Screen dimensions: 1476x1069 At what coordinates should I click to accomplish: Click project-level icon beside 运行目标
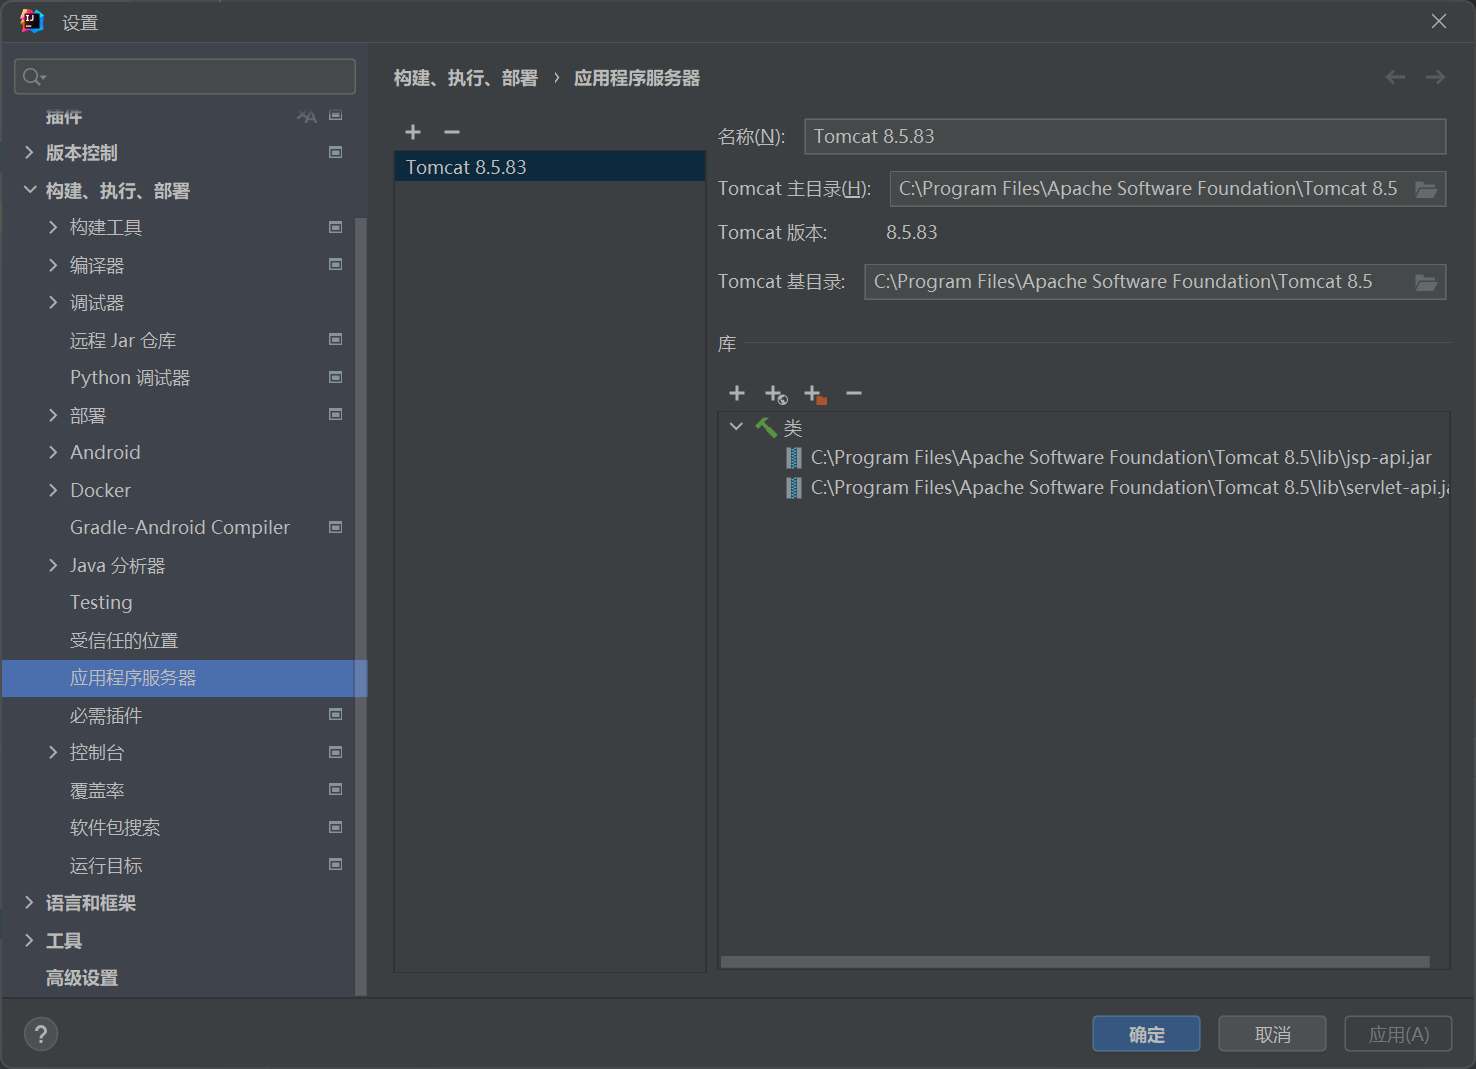(336, 864)
